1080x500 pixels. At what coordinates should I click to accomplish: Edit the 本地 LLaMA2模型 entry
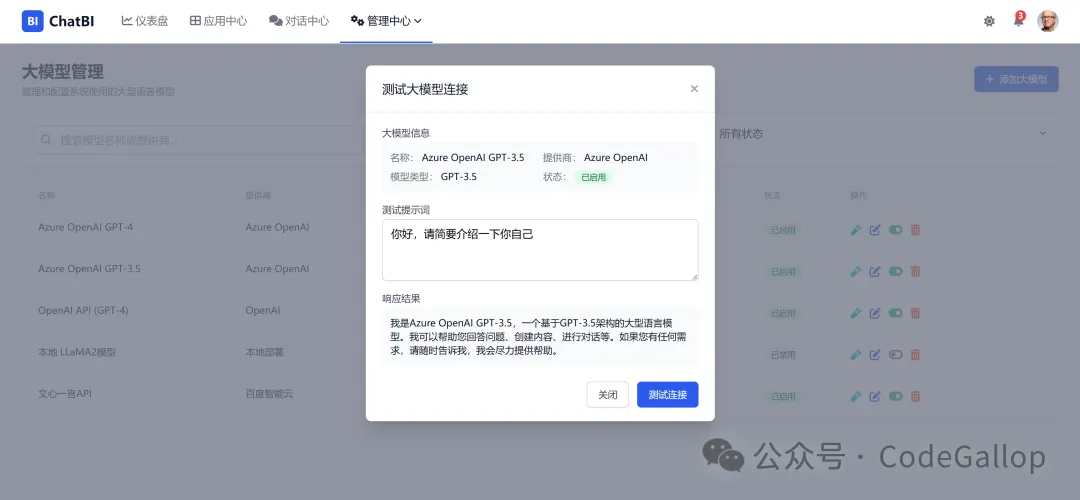(x=875, y=355)
